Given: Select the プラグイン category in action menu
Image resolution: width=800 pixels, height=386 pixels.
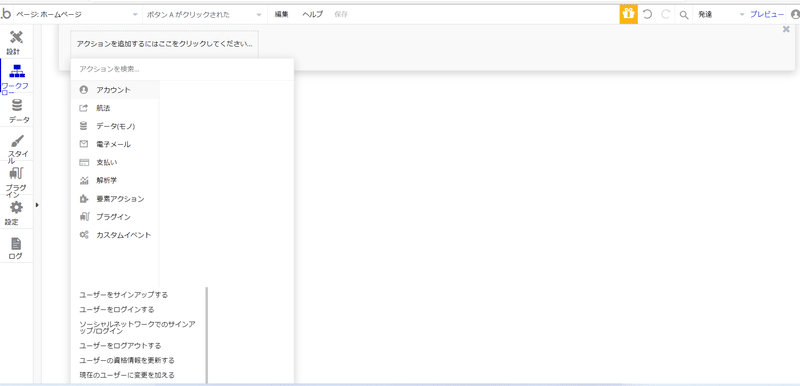Looking at the screenshot, I should coord(115,217).
